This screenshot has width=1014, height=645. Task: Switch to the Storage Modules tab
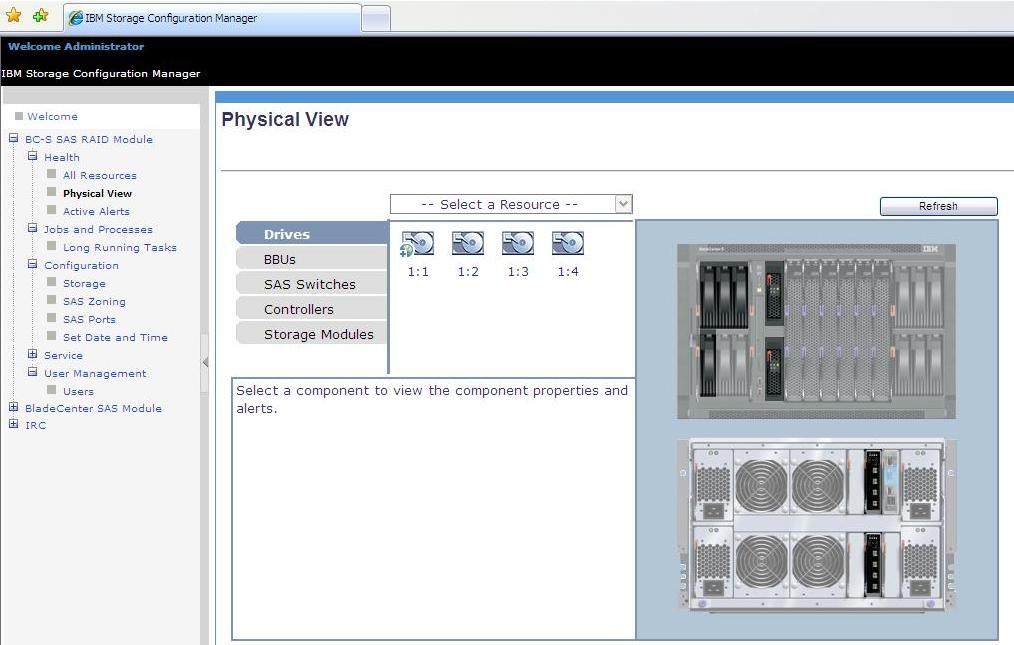click(312, 334)
